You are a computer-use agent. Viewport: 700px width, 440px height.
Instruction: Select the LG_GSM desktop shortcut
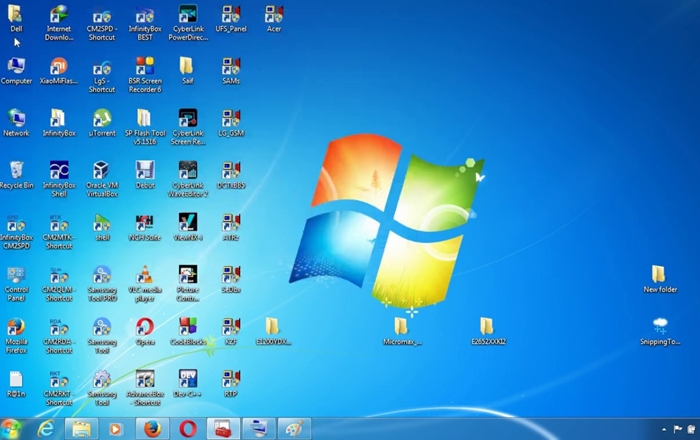(231, 123)
